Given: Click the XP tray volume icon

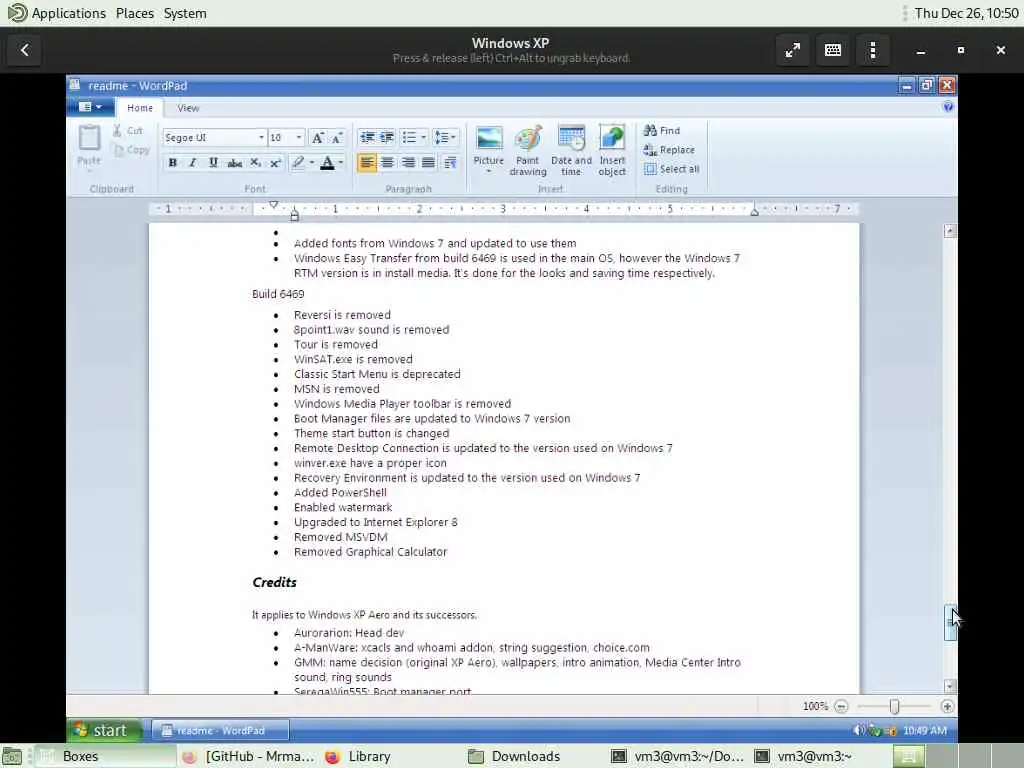Looking at the screenshot, I should (x=859, y=730).
